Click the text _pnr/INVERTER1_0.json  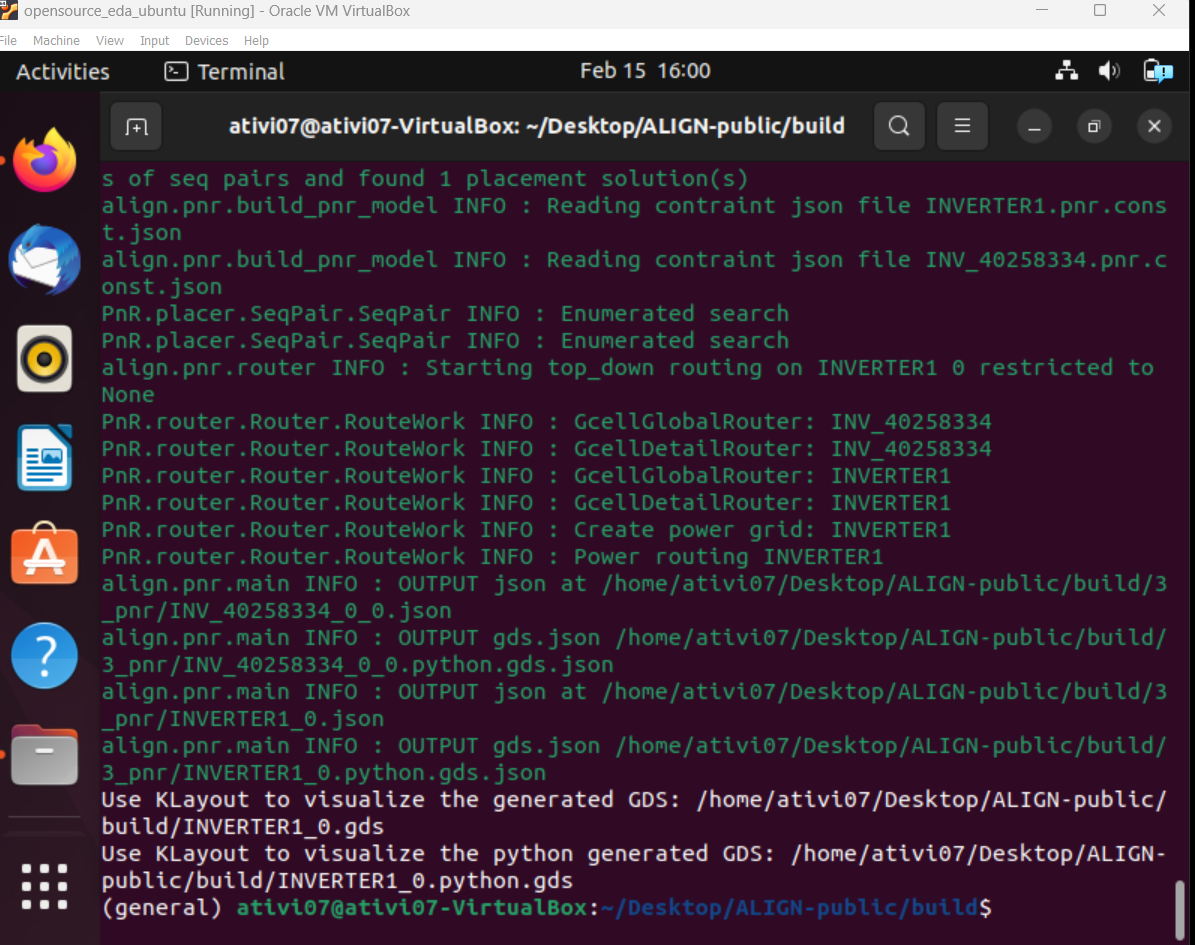[x=242, y=719]
